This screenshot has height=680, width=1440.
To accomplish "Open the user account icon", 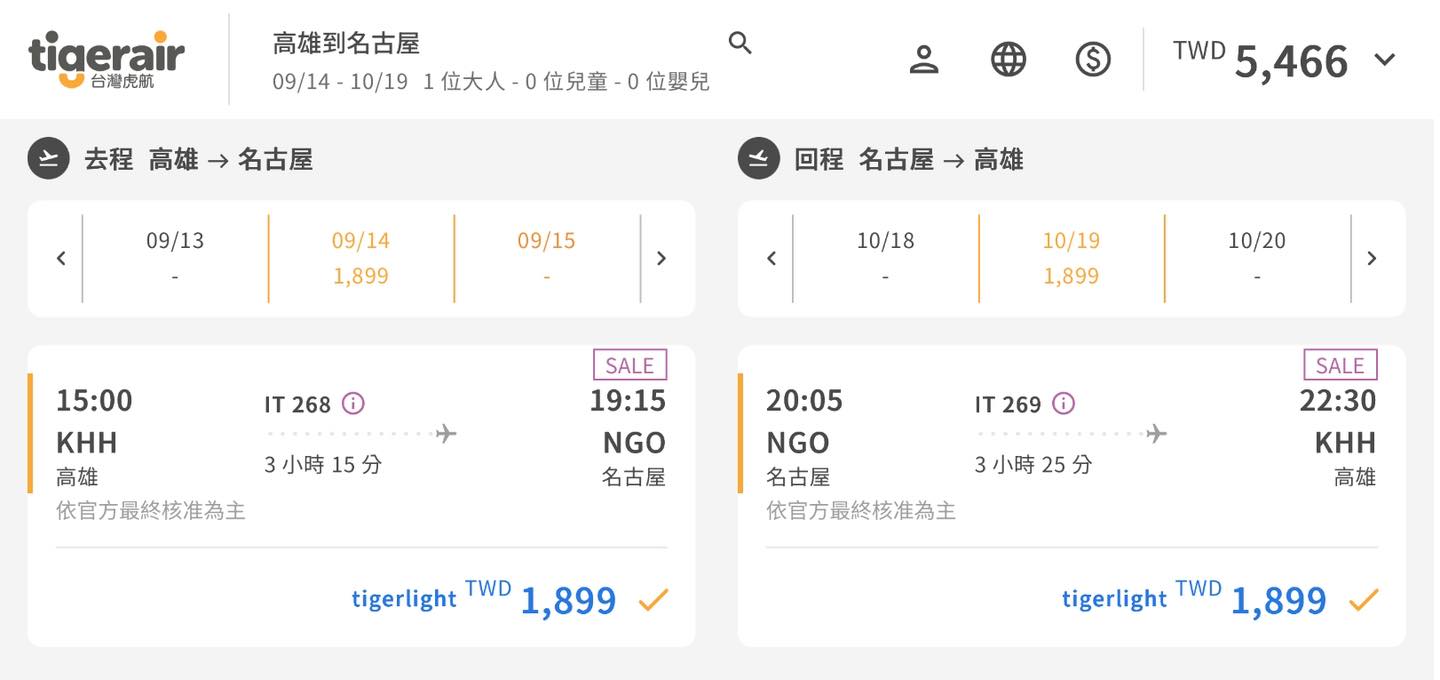I will [924, 59].
